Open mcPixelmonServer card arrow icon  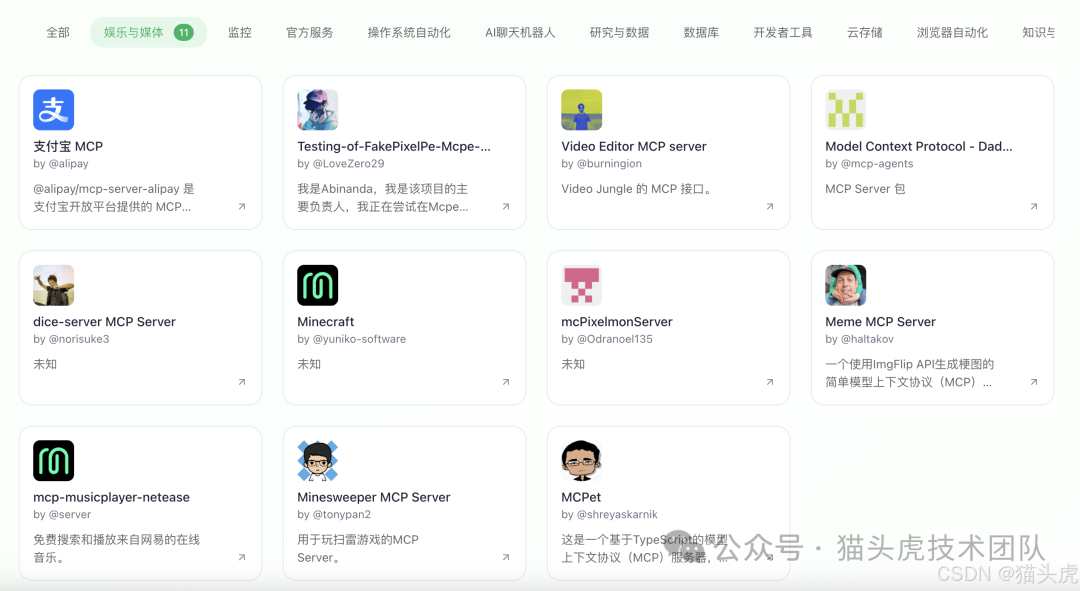pyautogui.click(x=770, y=382)
